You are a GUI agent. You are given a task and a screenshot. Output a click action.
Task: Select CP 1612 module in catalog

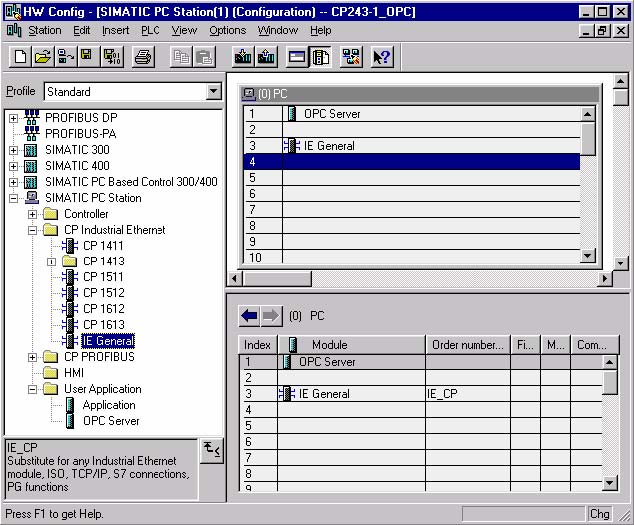tap(104, 309)
